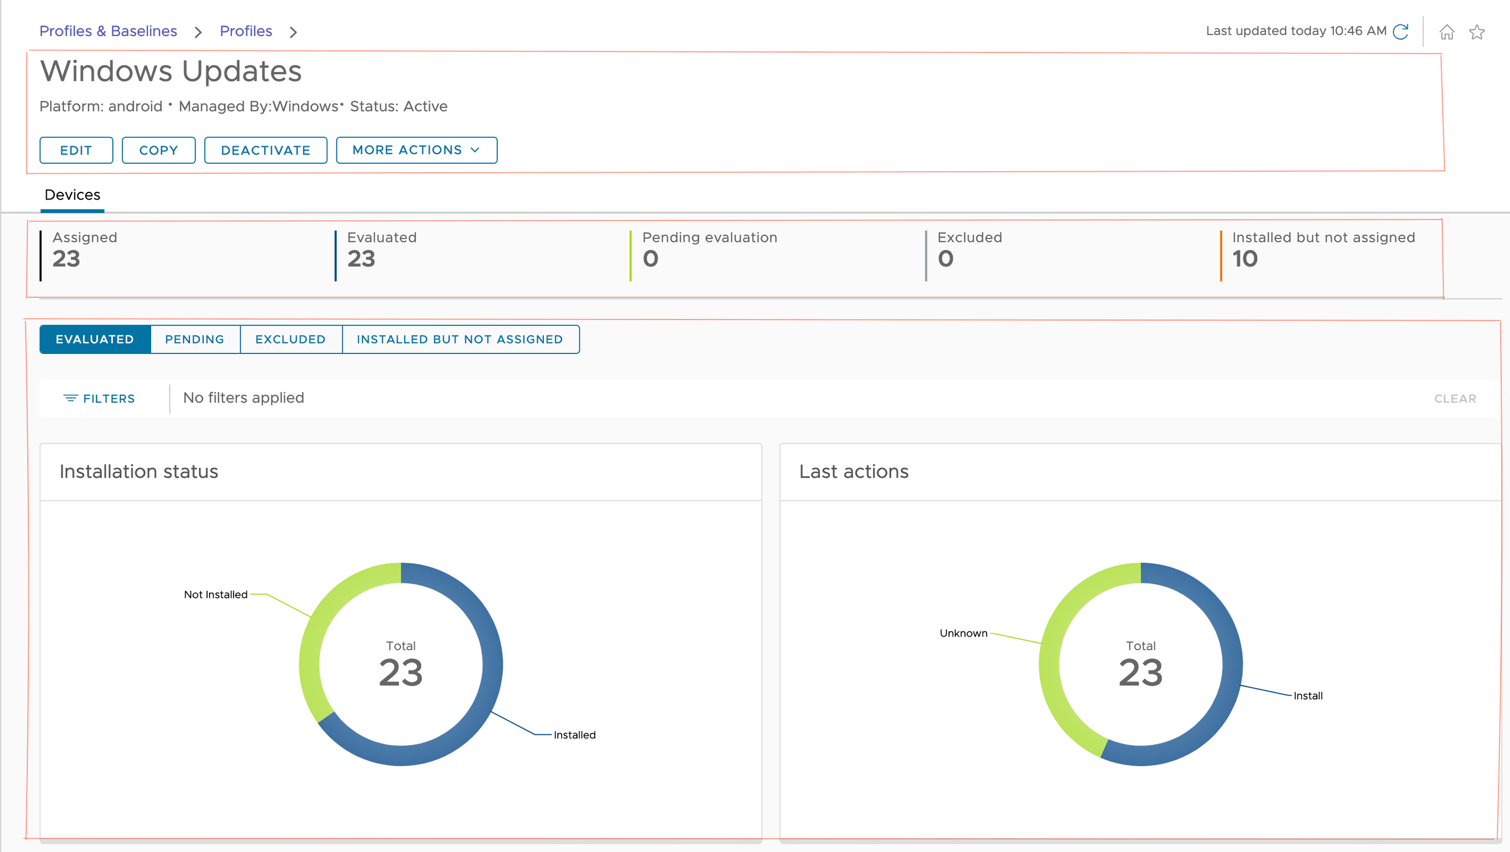The height and width of the screenshot is (852, 1510).
Task: Deactivate the Windows Updates profile
Action: coord(265,150)
